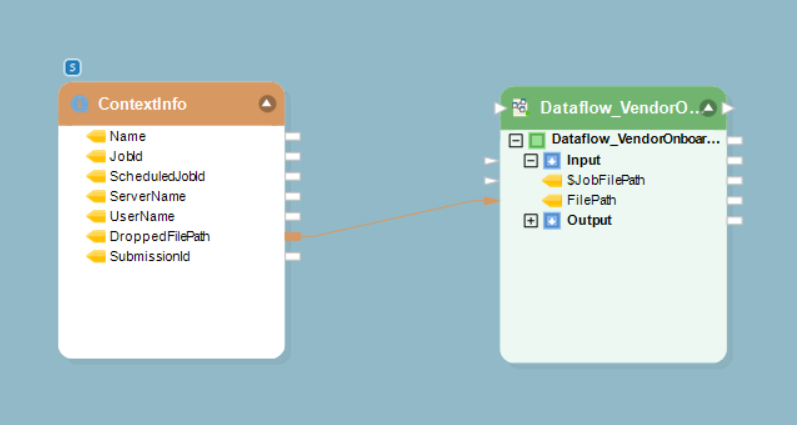
Task: Collapse the Input node in Dataflow tree
Action: click(x=531, y=160)
